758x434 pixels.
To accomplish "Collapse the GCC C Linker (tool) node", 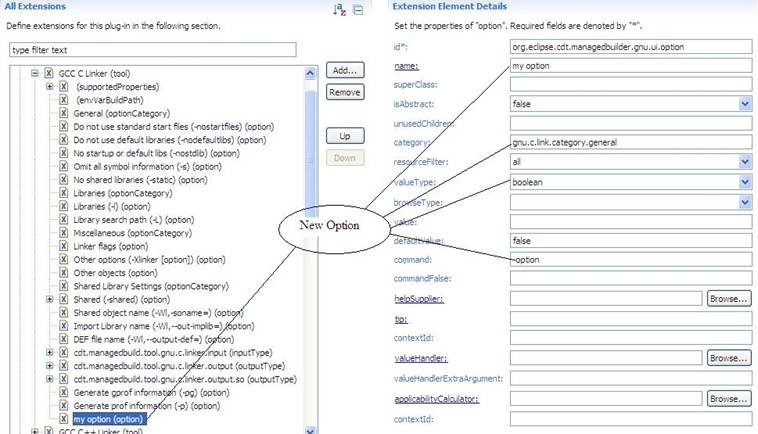I will [35, 73].
